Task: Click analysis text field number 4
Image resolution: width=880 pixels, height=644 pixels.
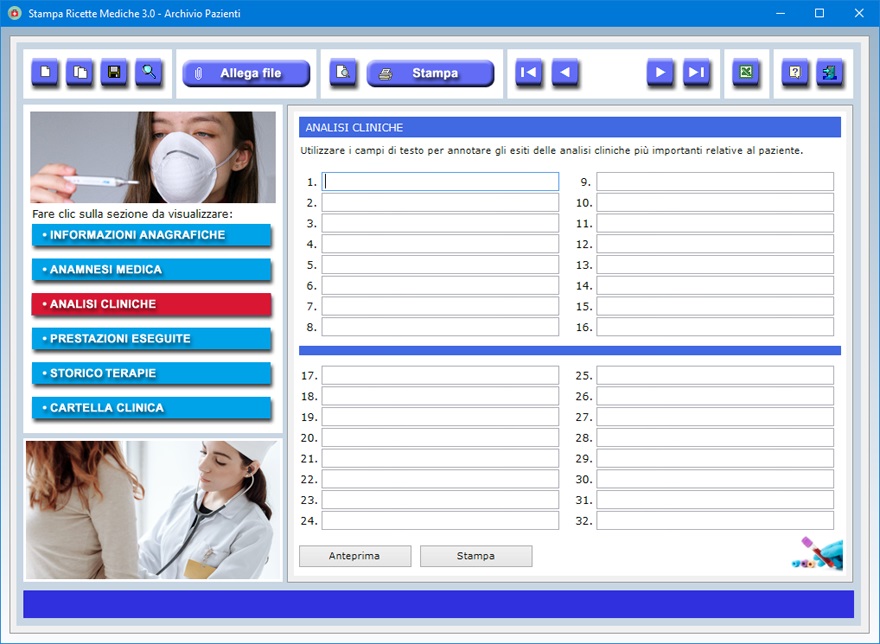Action: [x=440, y=244]
